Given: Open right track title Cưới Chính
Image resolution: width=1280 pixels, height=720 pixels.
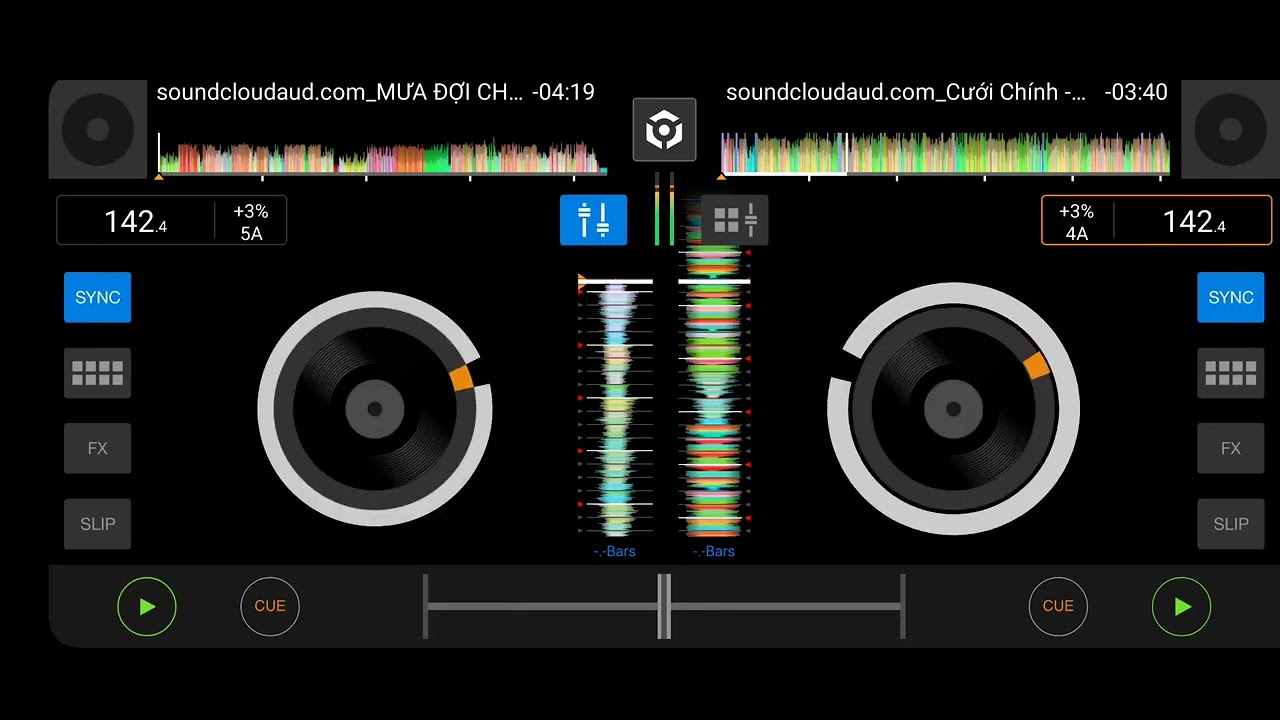Looking at the screenshot, I should point(906,93).
